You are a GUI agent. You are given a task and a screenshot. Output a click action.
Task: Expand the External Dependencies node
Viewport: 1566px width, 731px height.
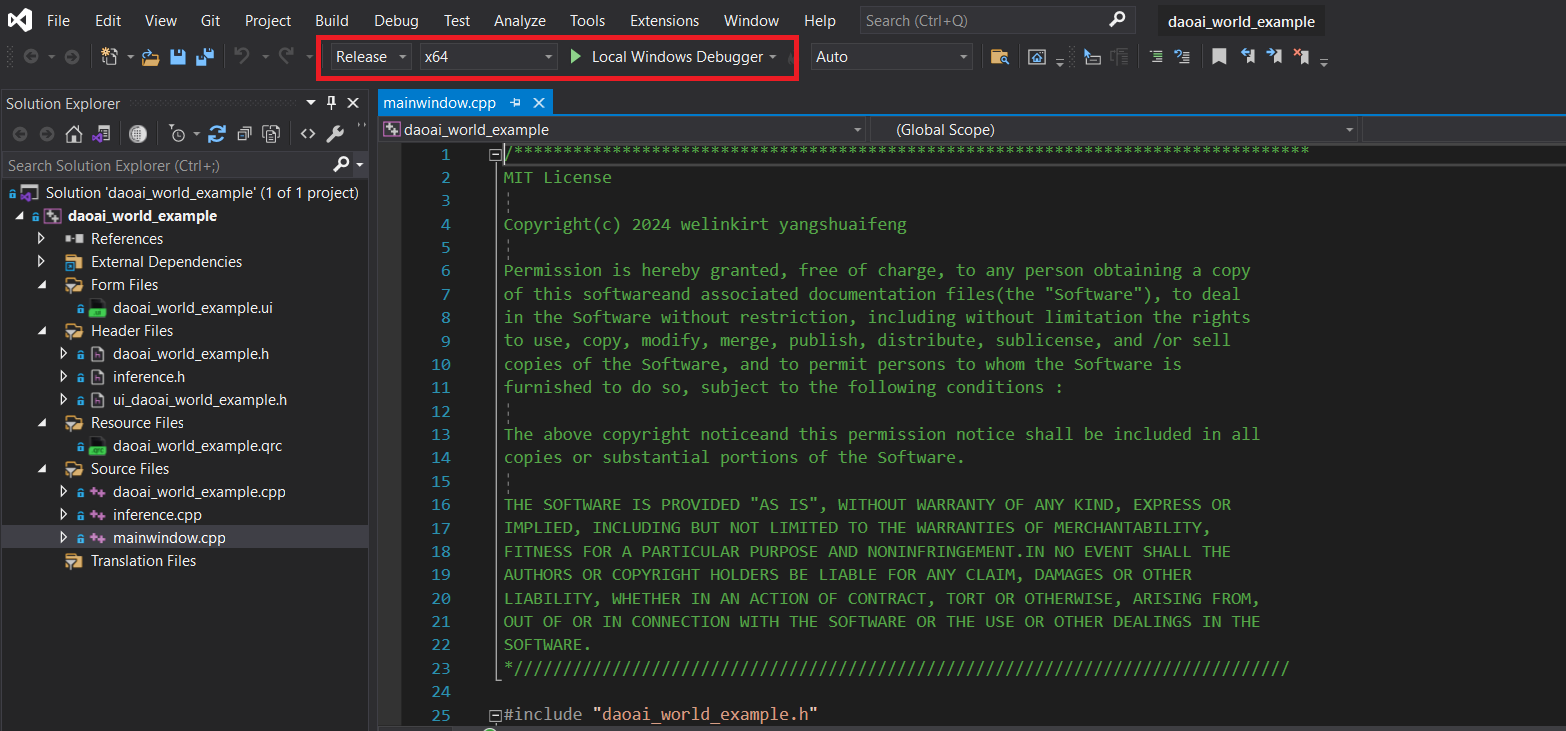[x=41, y=261]
